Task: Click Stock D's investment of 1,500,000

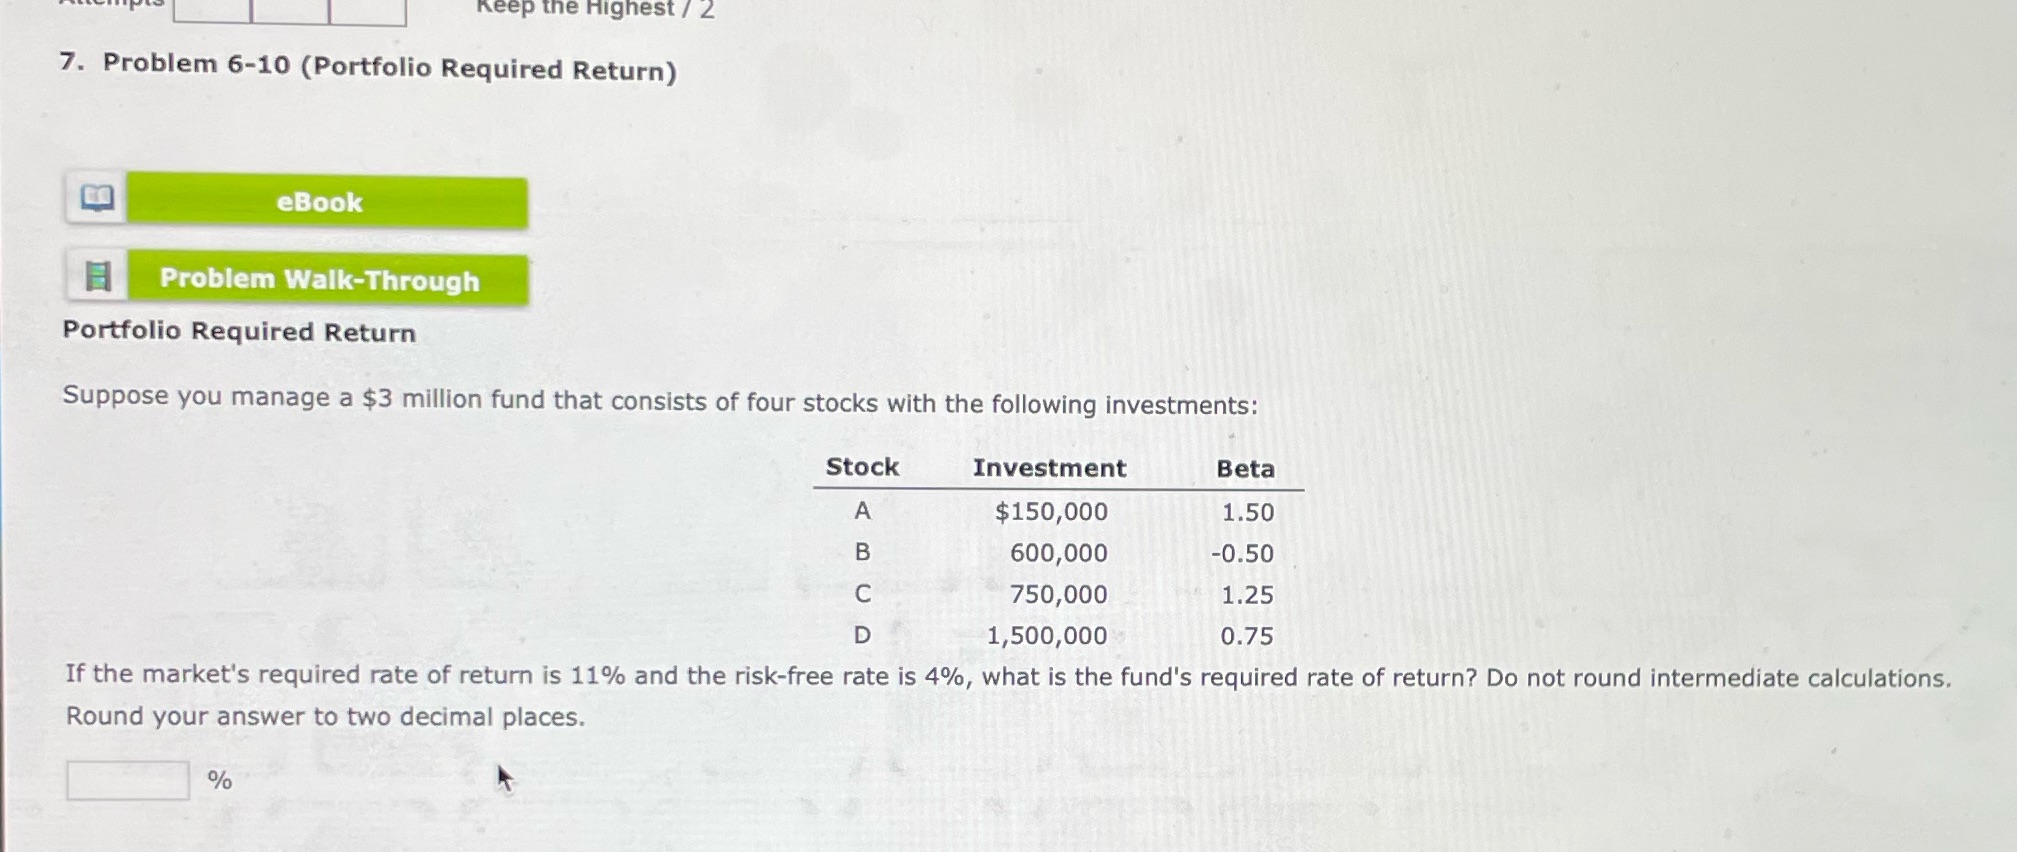Action: click(x=1046, y=635)
